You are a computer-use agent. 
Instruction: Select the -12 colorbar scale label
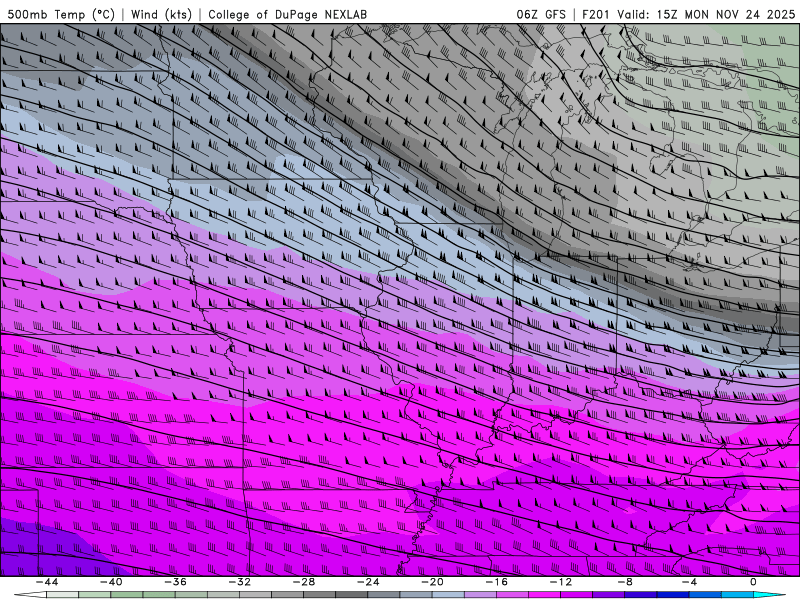point(561,582)
